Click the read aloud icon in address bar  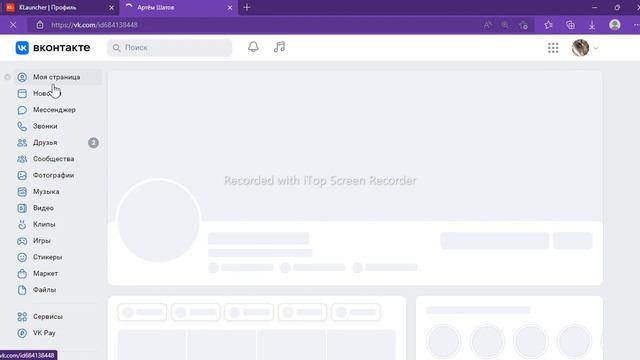487,25
